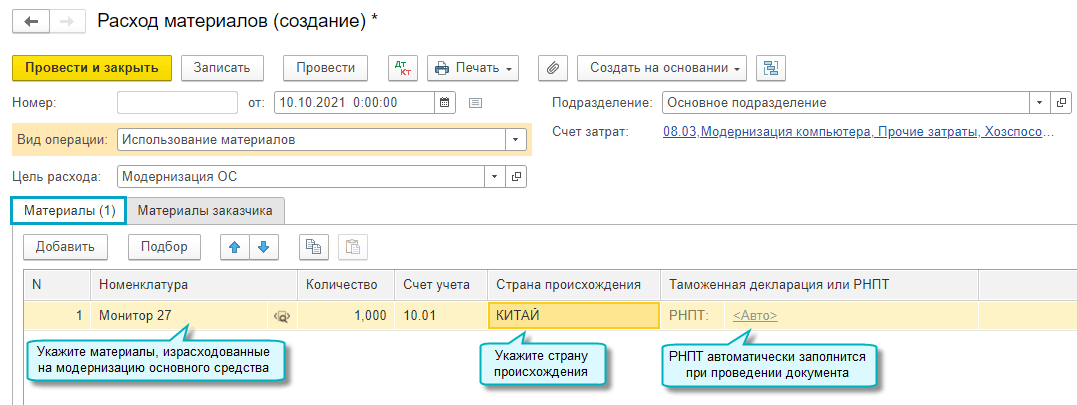Open the date calendar picker

(446, 102)
